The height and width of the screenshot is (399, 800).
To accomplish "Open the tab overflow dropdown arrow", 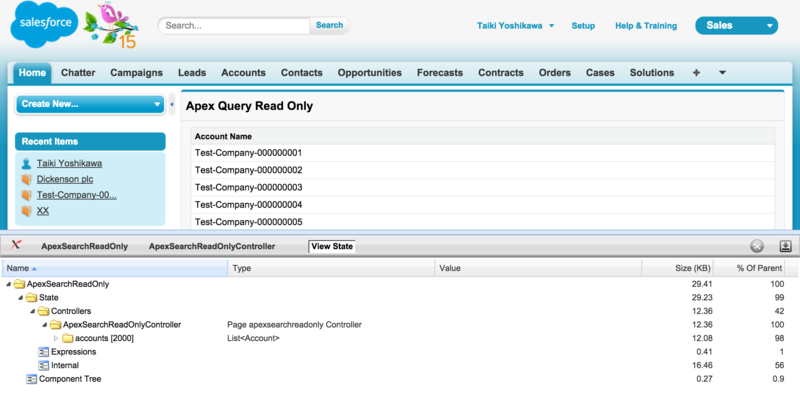I will tap(722, 73).
